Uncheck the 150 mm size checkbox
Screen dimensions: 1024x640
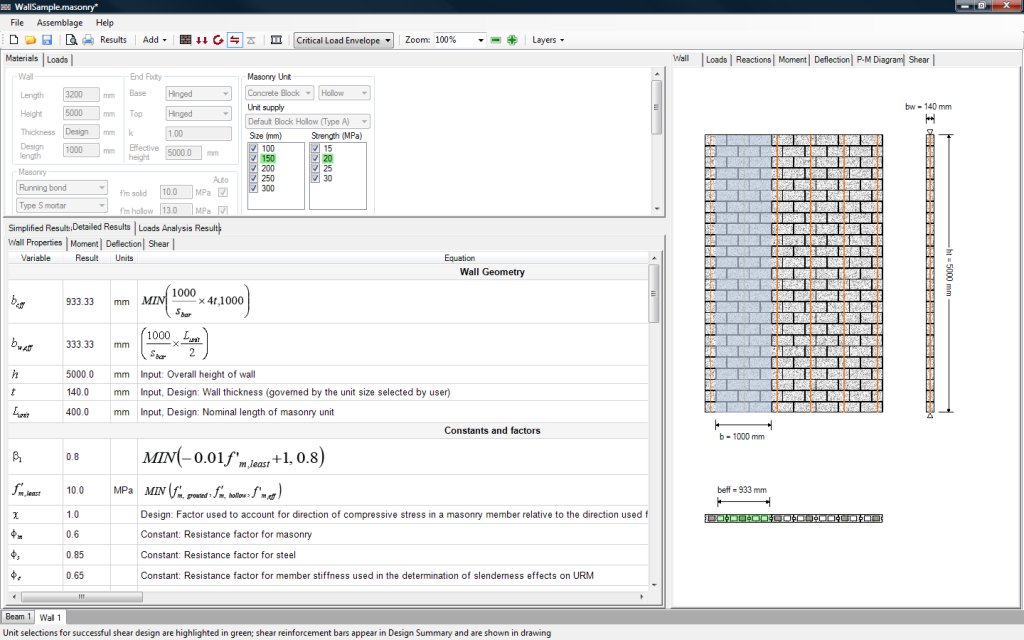coord(254,158)
